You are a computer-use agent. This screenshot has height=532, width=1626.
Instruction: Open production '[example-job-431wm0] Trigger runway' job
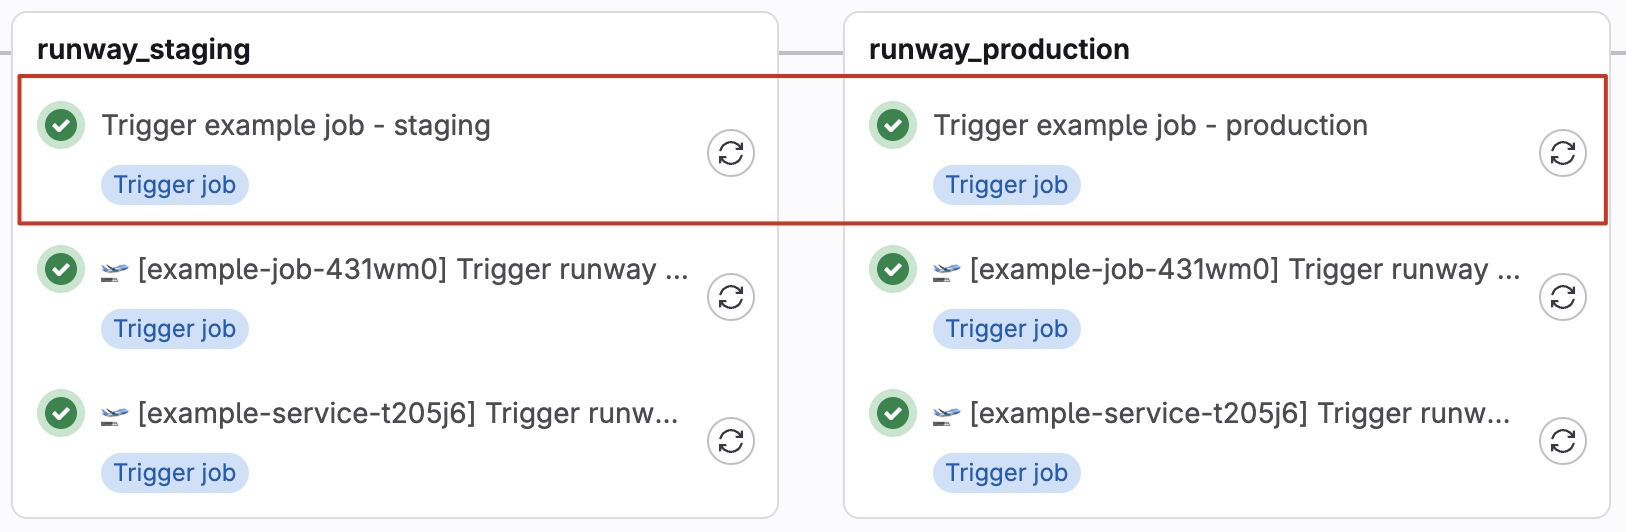pos(1227,270)
